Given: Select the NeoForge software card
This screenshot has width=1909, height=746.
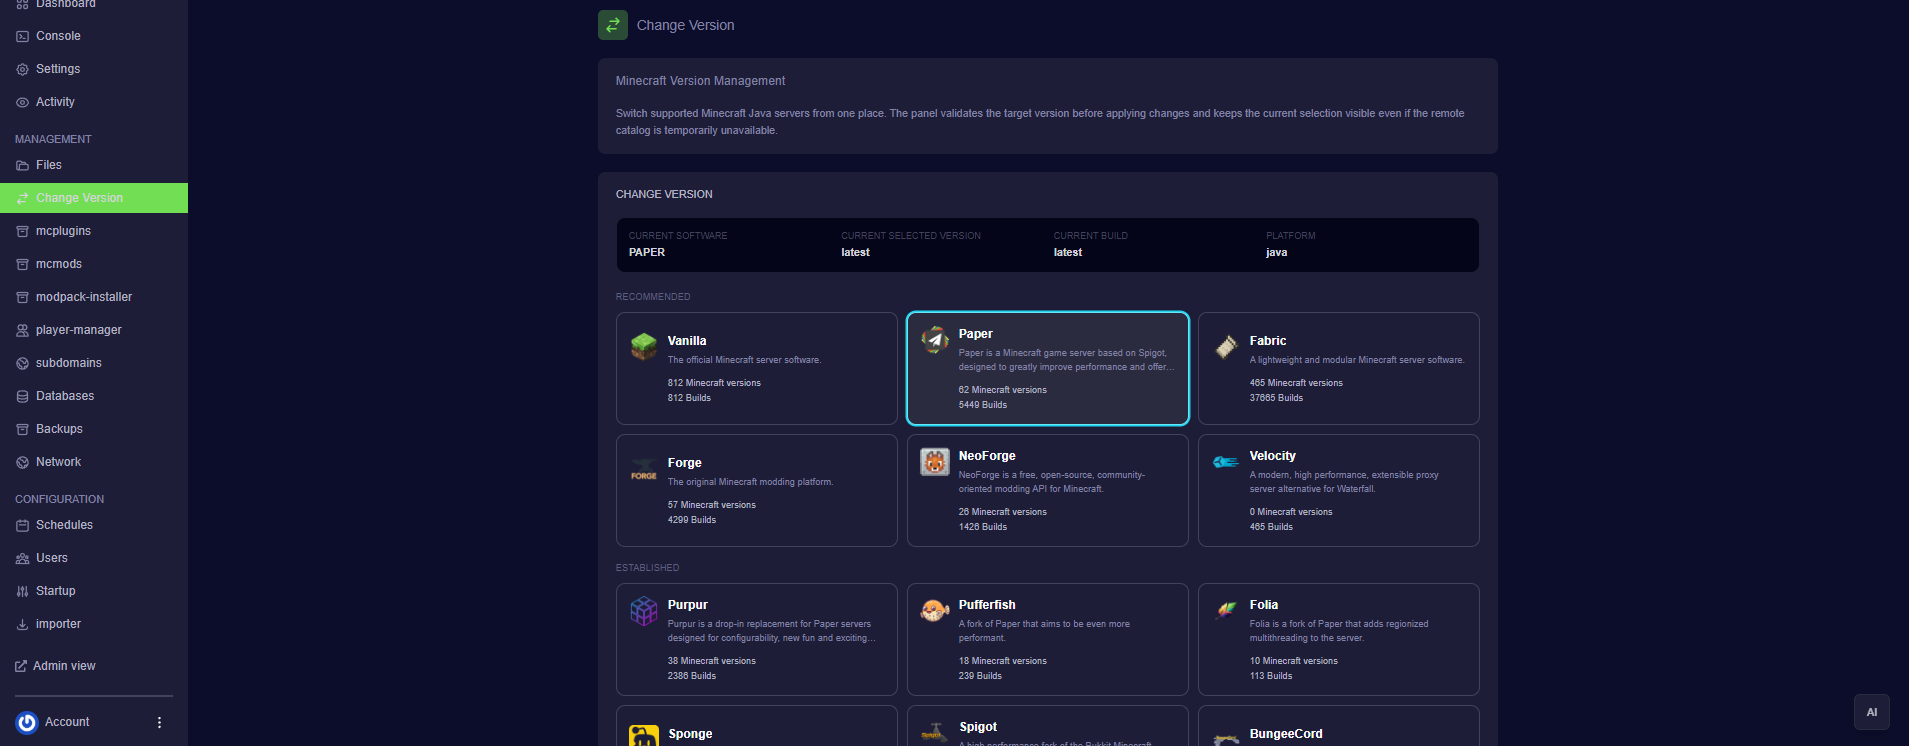Looking at the screenshot, I should click(x=1048, y=490).
